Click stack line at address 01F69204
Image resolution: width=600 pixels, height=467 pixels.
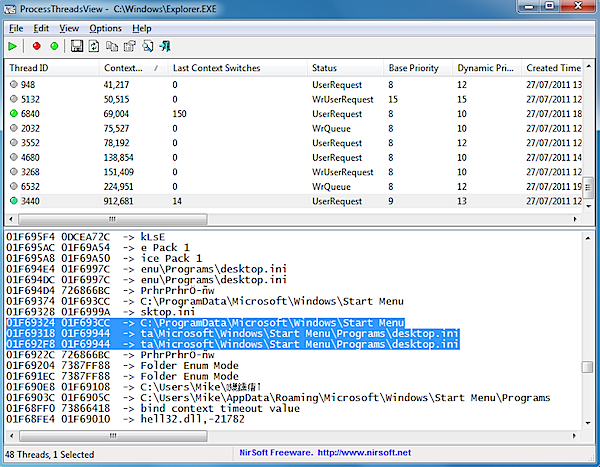(122, 366)
